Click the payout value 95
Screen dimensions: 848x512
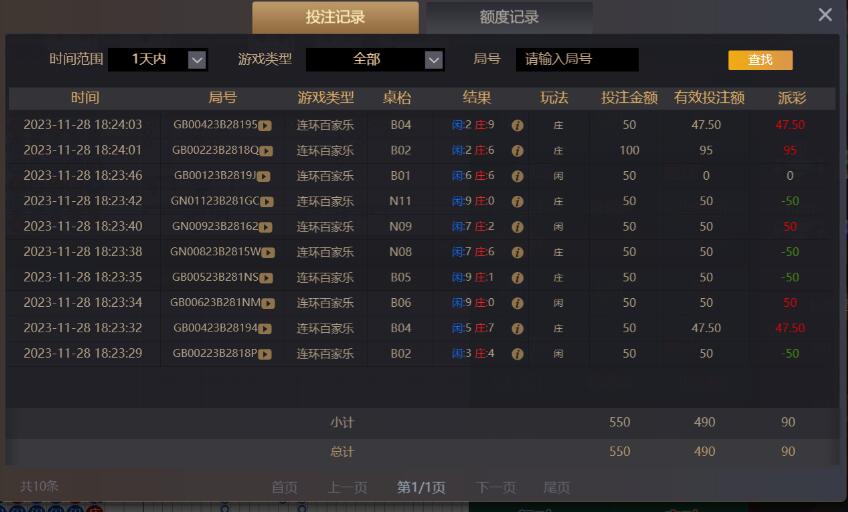click(790, 151)
